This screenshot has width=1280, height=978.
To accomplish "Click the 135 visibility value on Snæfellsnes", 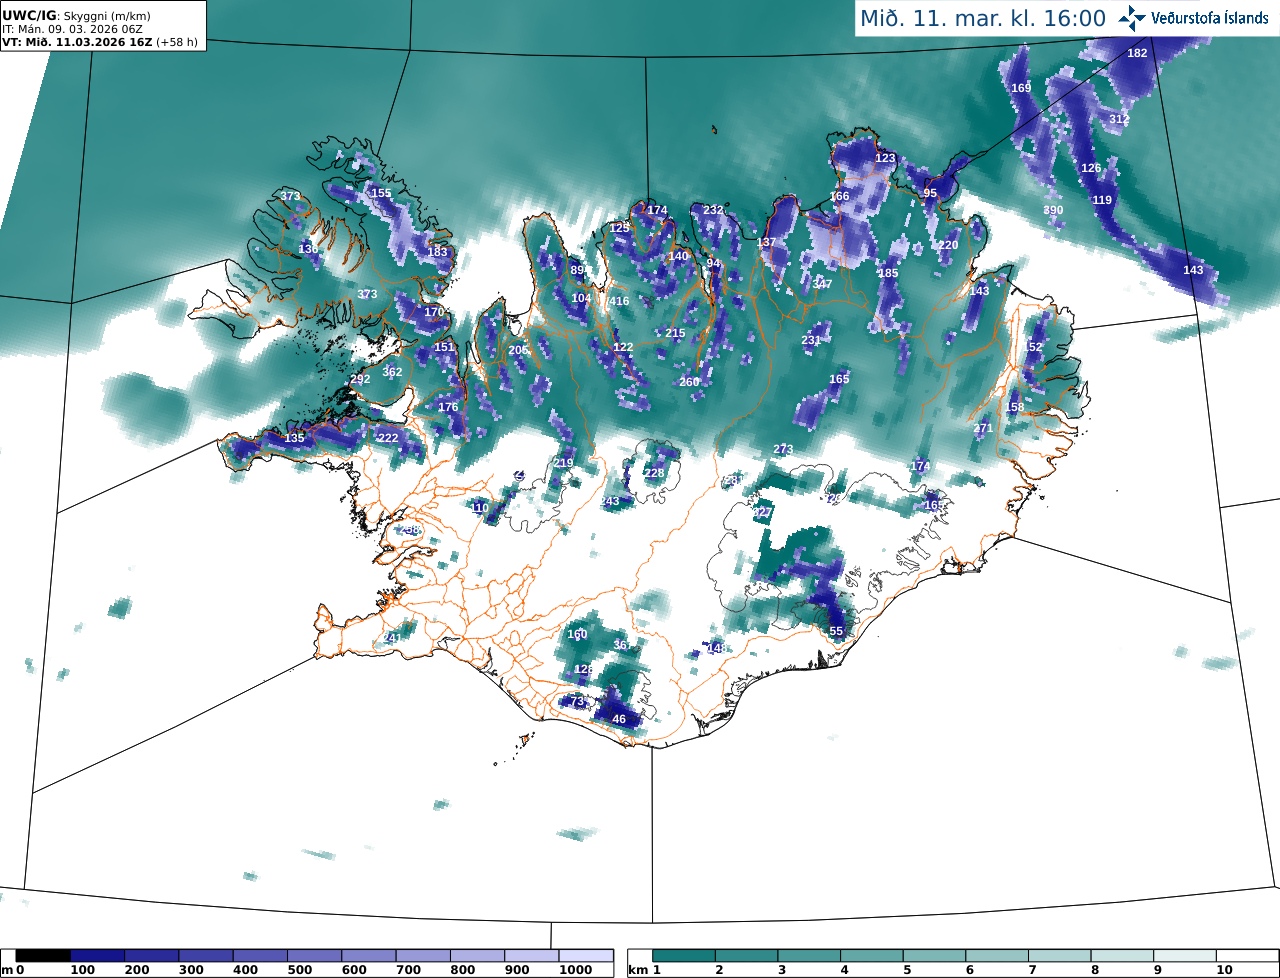I will click(294, 438).
